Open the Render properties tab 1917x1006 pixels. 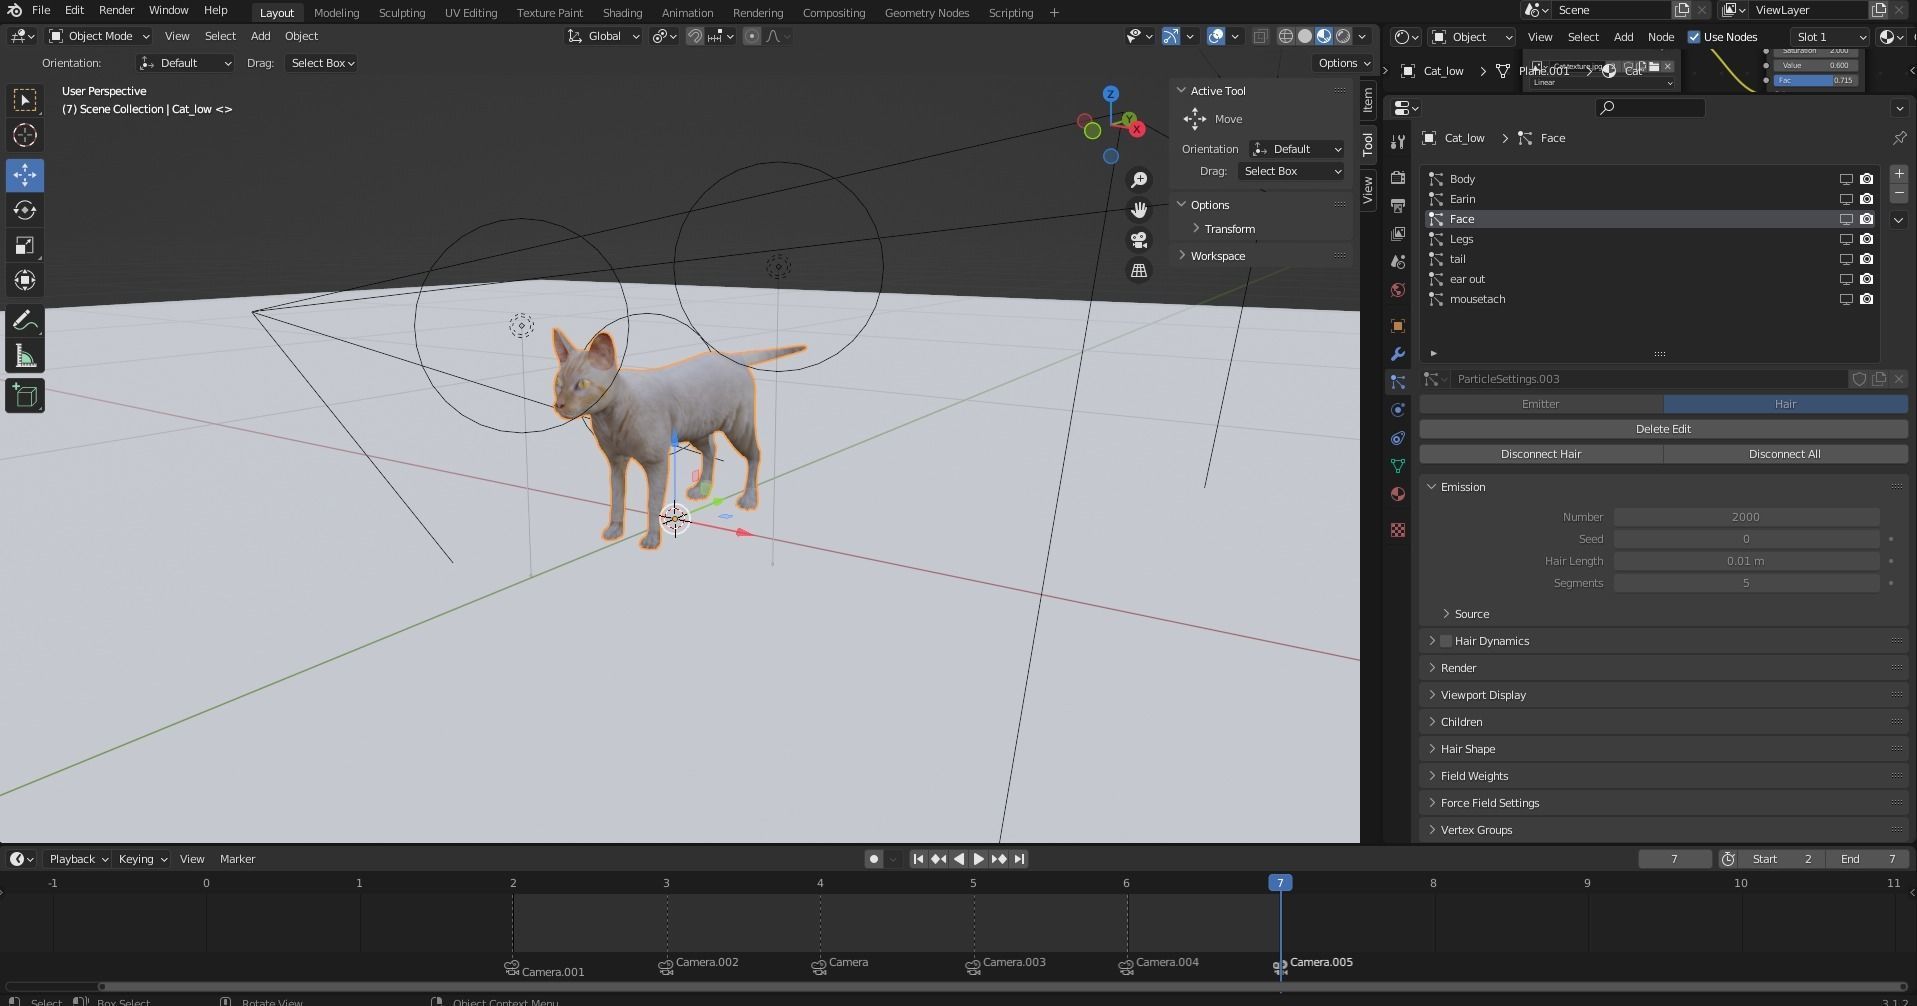tap(1398, 177)
